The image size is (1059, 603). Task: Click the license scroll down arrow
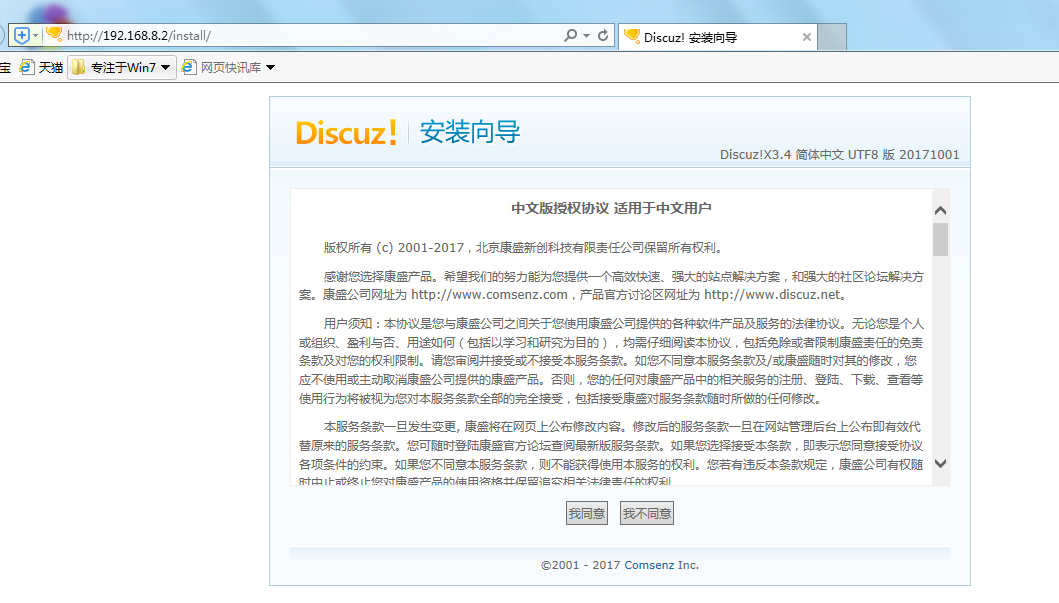tap(940, 463)
